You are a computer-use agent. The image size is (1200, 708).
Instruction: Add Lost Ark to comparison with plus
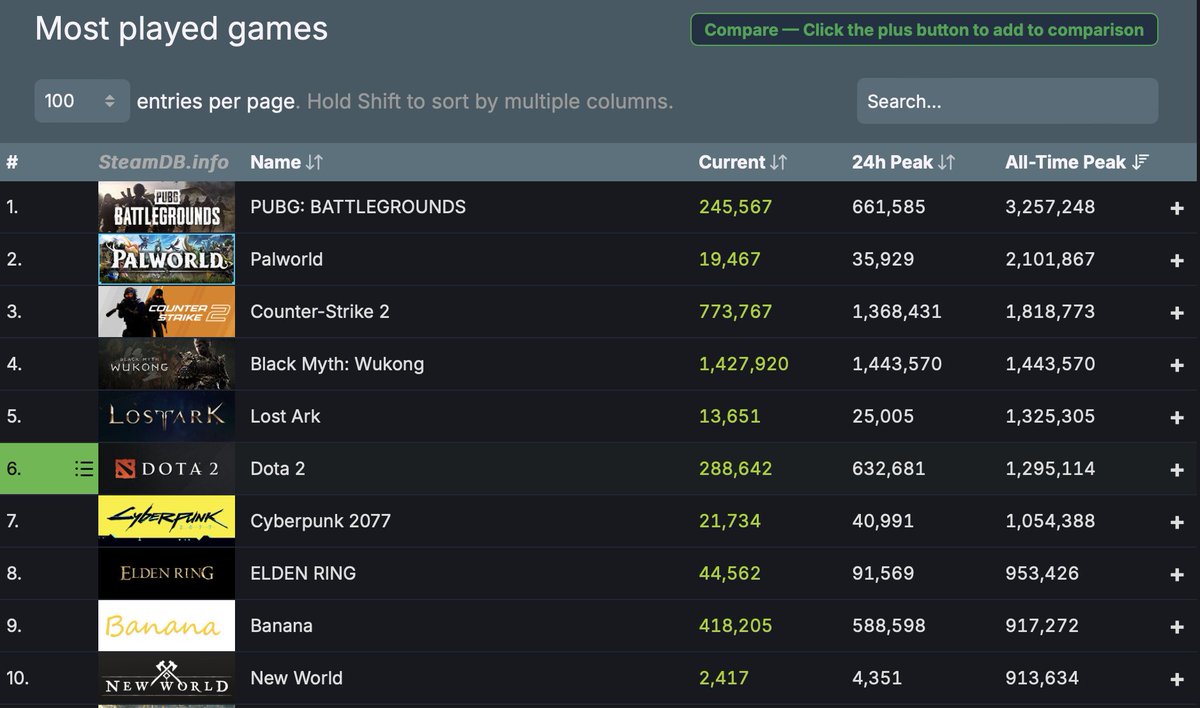tap(1177, 417)
